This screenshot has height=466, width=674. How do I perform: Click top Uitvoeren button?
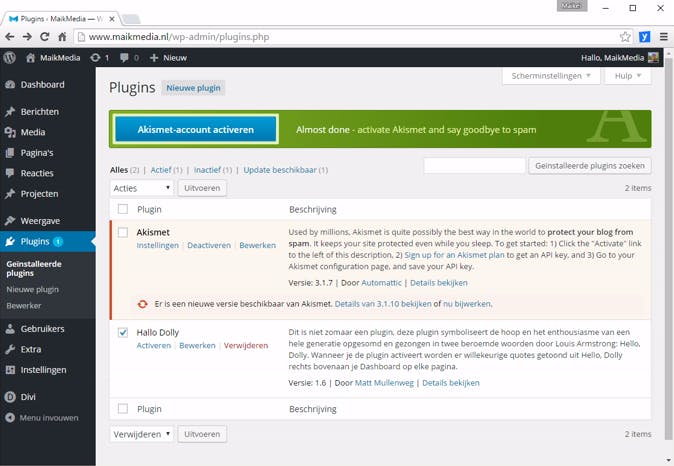[x=202, y=188]
